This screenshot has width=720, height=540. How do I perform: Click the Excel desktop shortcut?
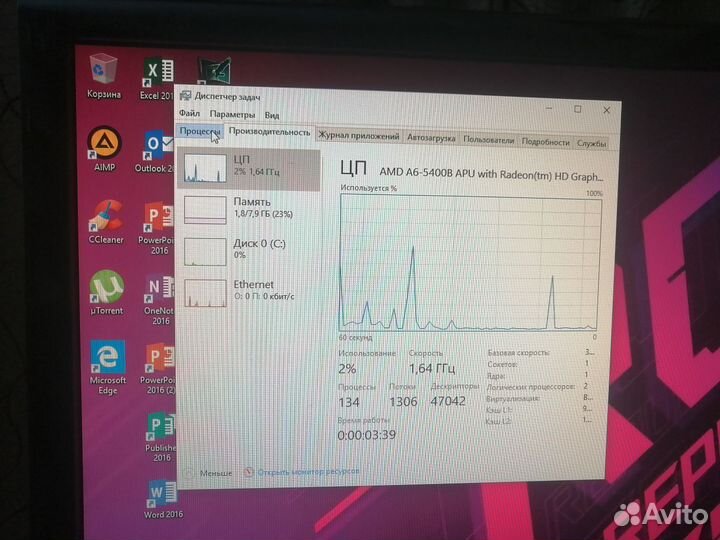click(157, 74)
